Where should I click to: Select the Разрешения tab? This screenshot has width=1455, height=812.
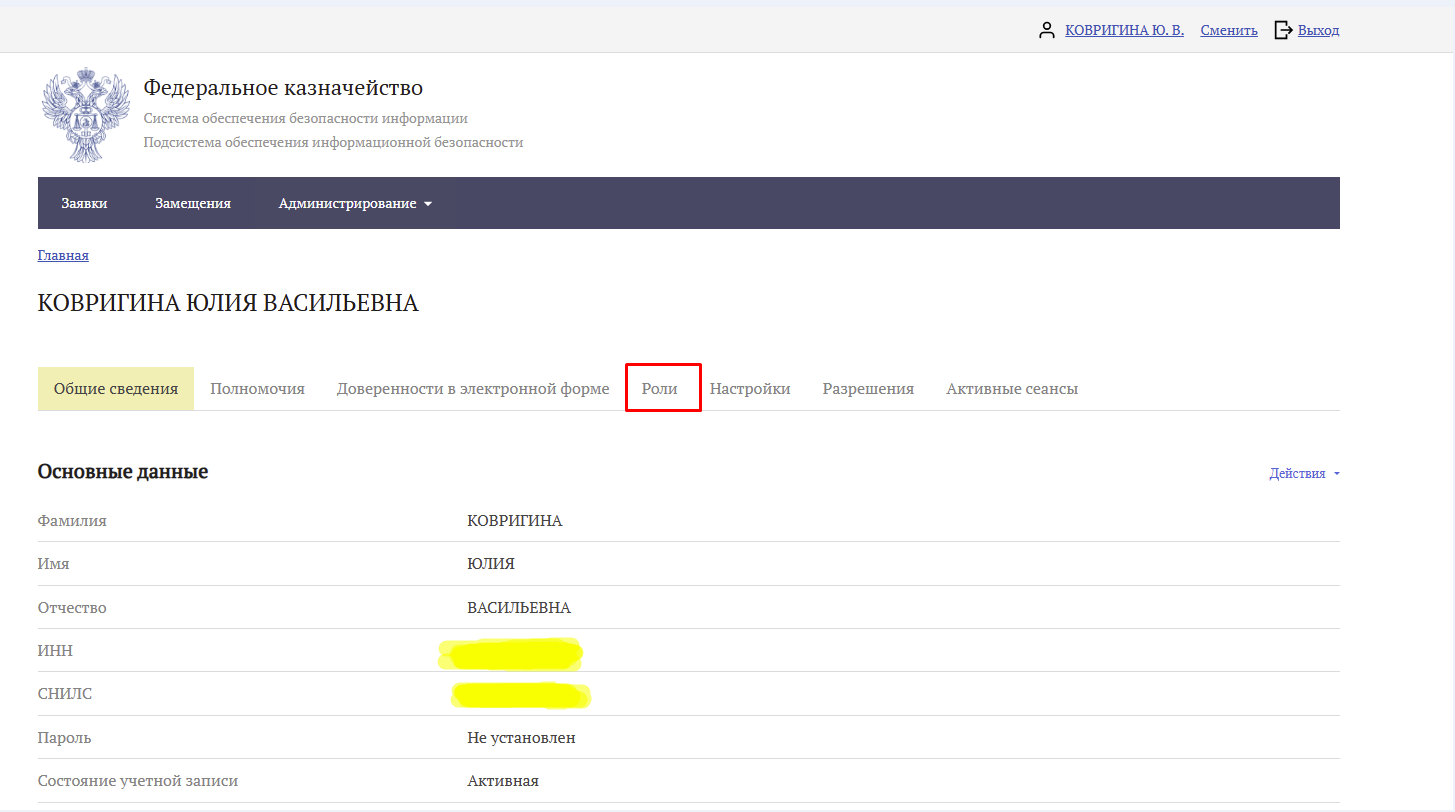click(868, 389)
